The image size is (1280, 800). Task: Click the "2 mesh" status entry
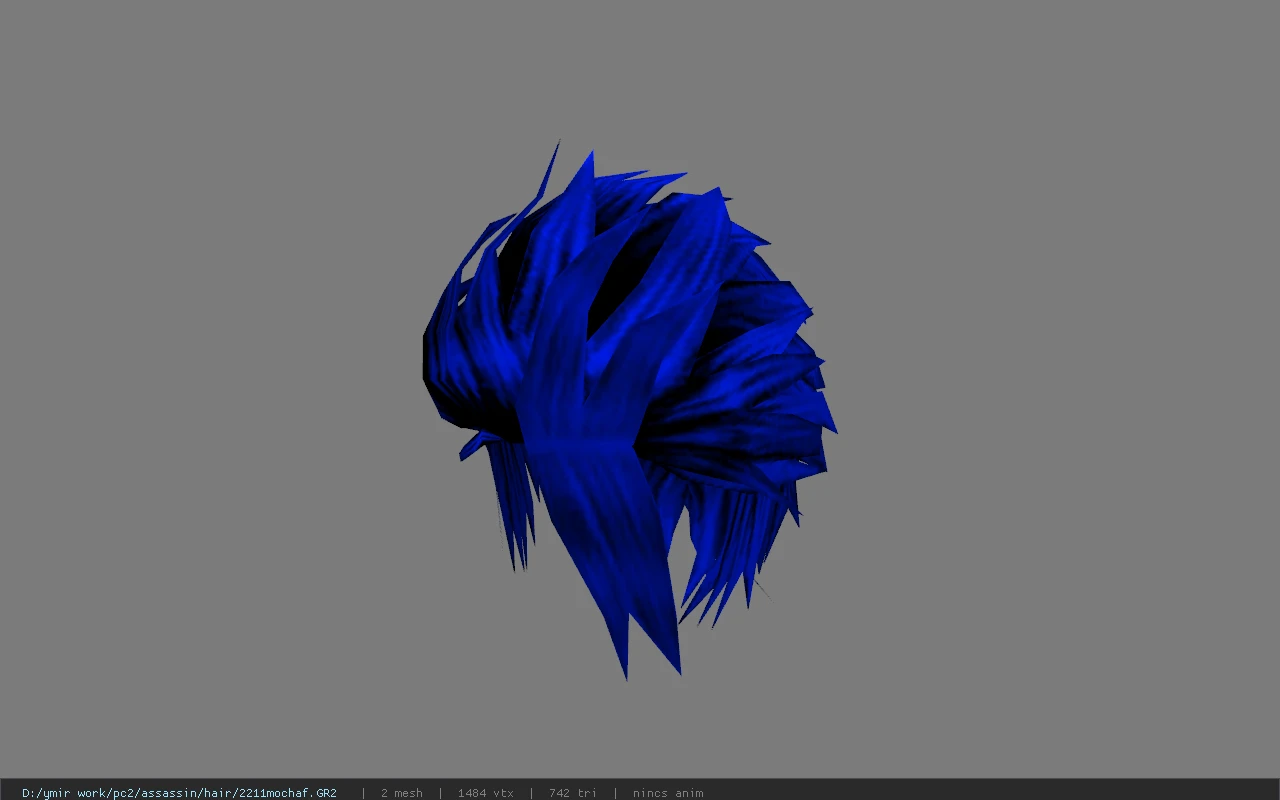[x=401, y=793]
